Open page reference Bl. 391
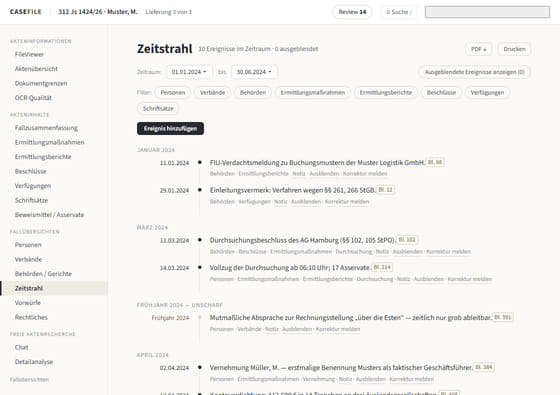Image resolution: width=560 pixels, height=395 pixels. pyautogui.click(x=502, y=317)
